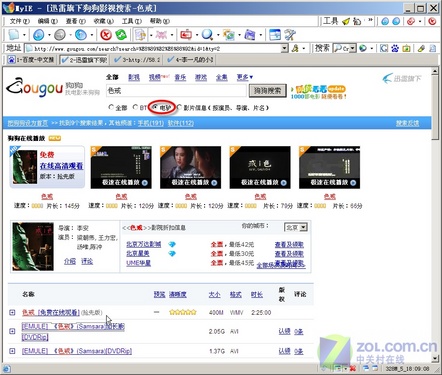442x375 pixels.
Task: Open the 文件 menu
Action: pyautogui.click(x=20, y=21)
